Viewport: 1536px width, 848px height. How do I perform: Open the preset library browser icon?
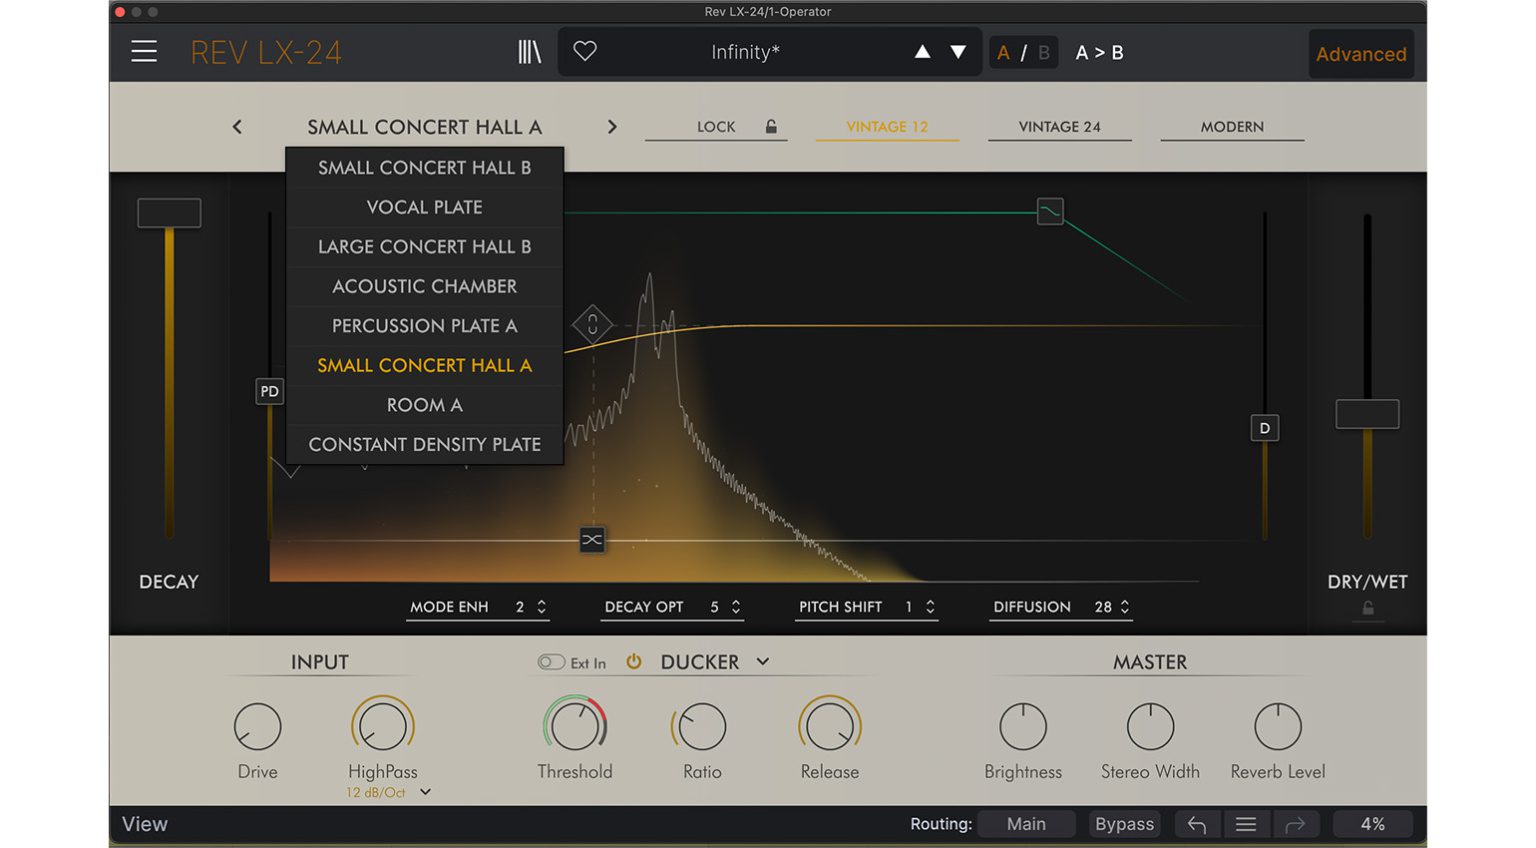point(529,51)
